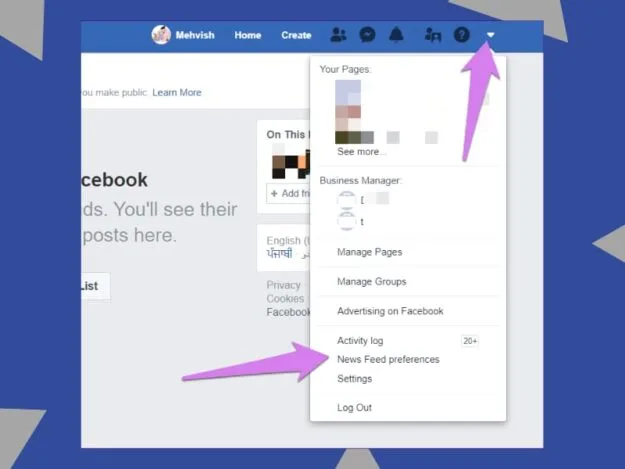Open Mehvish profile name link

[195, 35]
